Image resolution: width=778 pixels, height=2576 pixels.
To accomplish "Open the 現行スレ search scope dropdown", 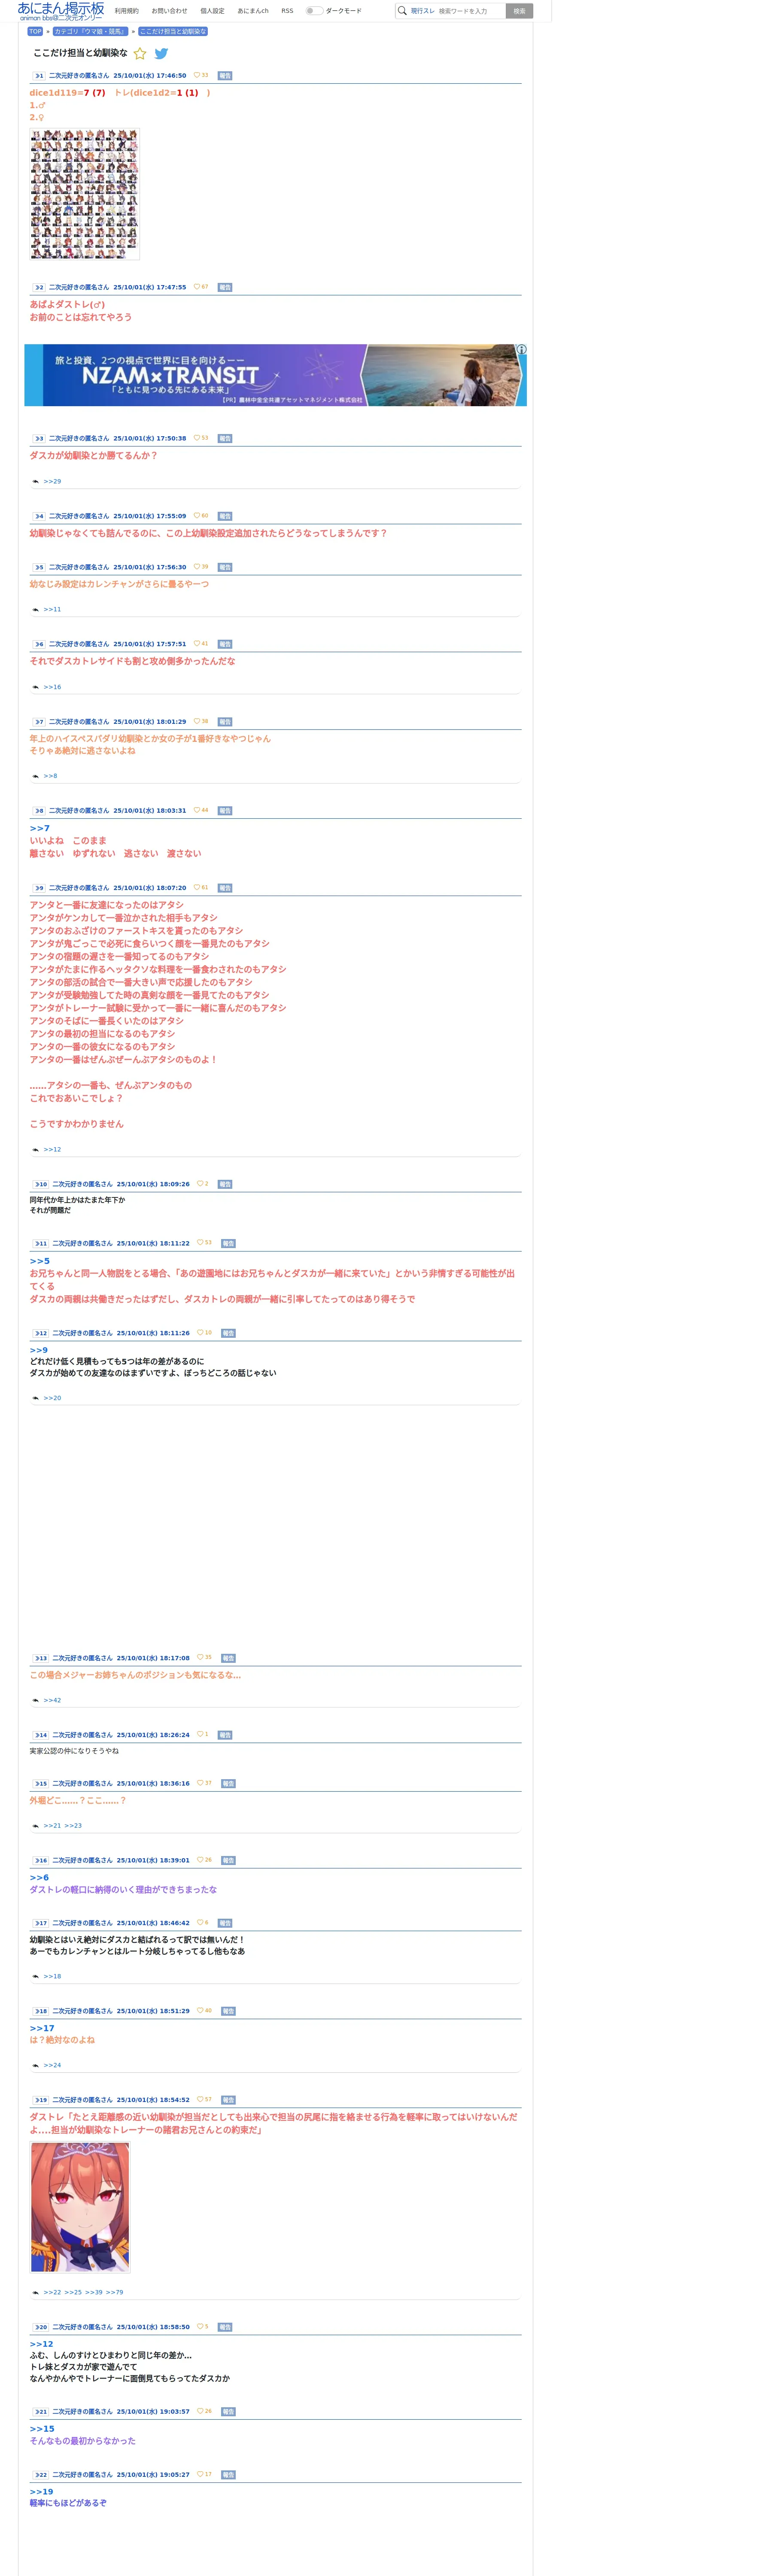I will (x=423, y=11).
